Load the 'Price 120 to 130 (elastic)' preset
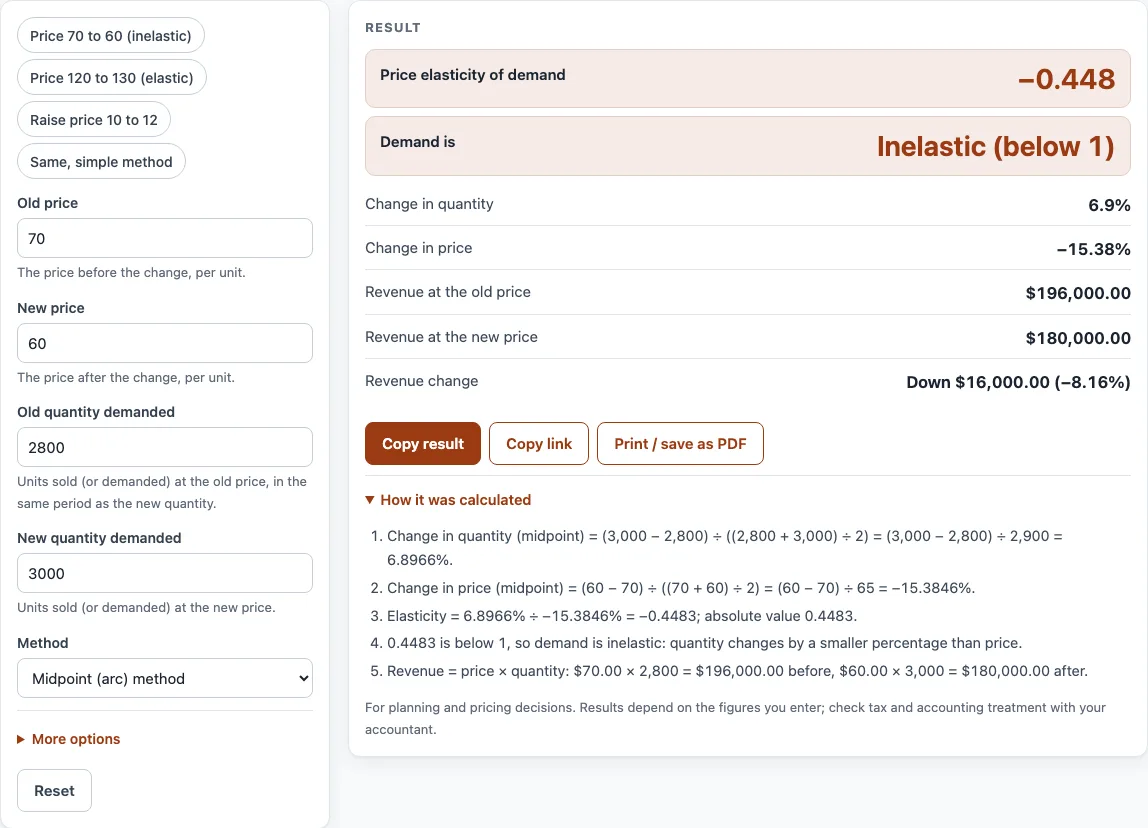 [111, 78]
